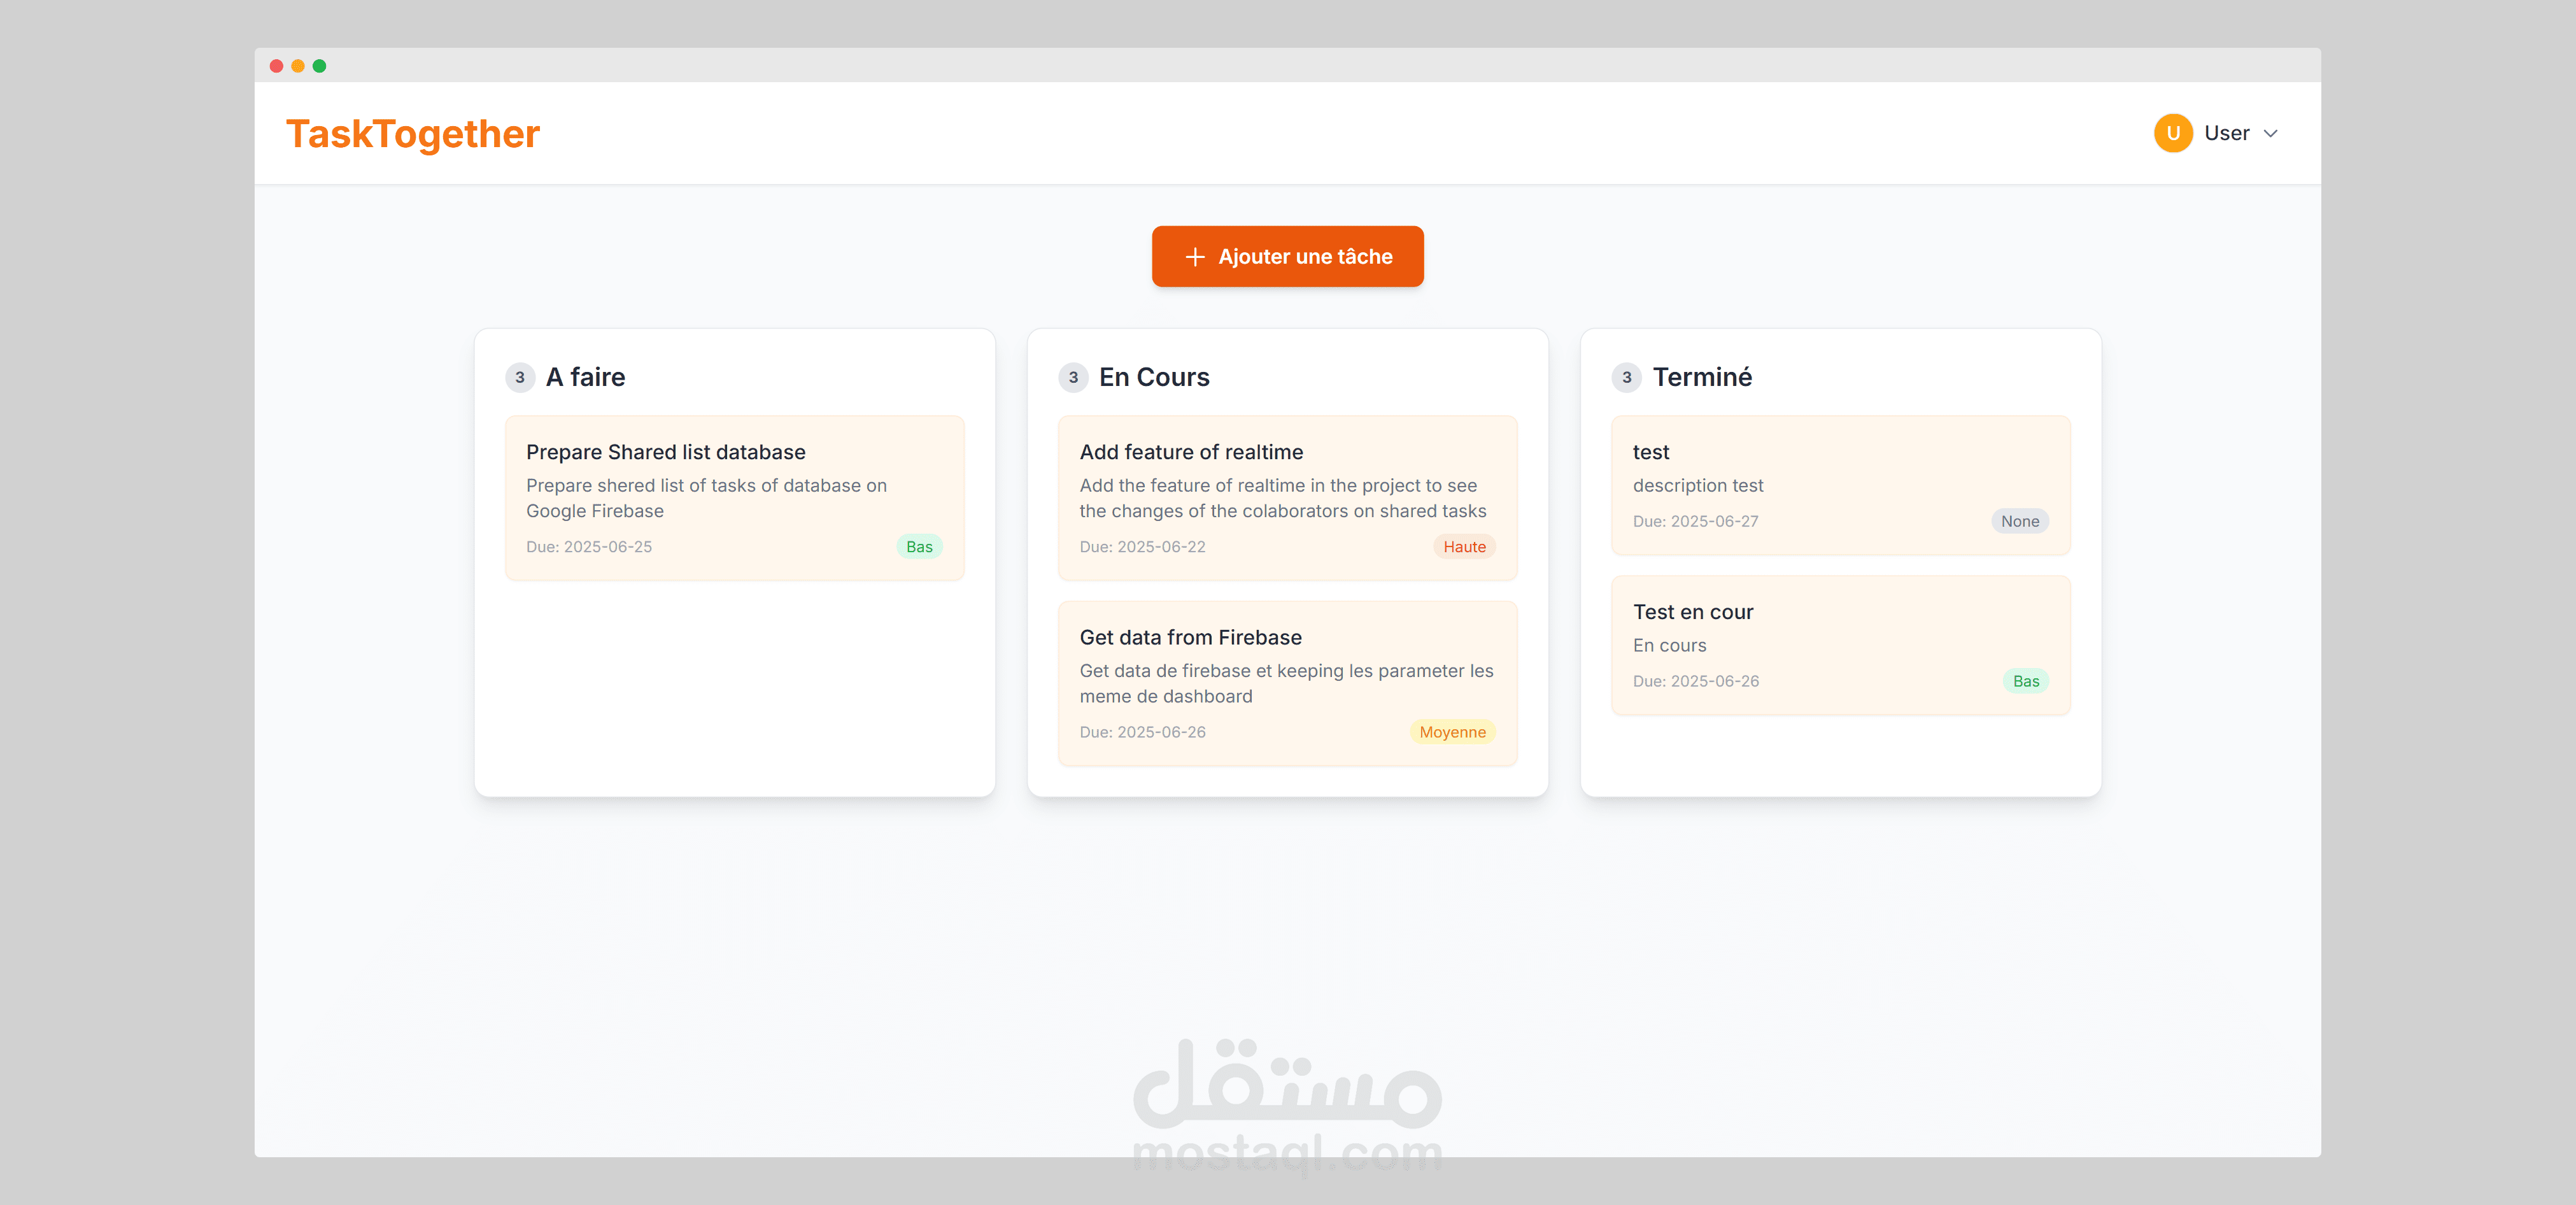Click the En Cours count badge

1073,378
